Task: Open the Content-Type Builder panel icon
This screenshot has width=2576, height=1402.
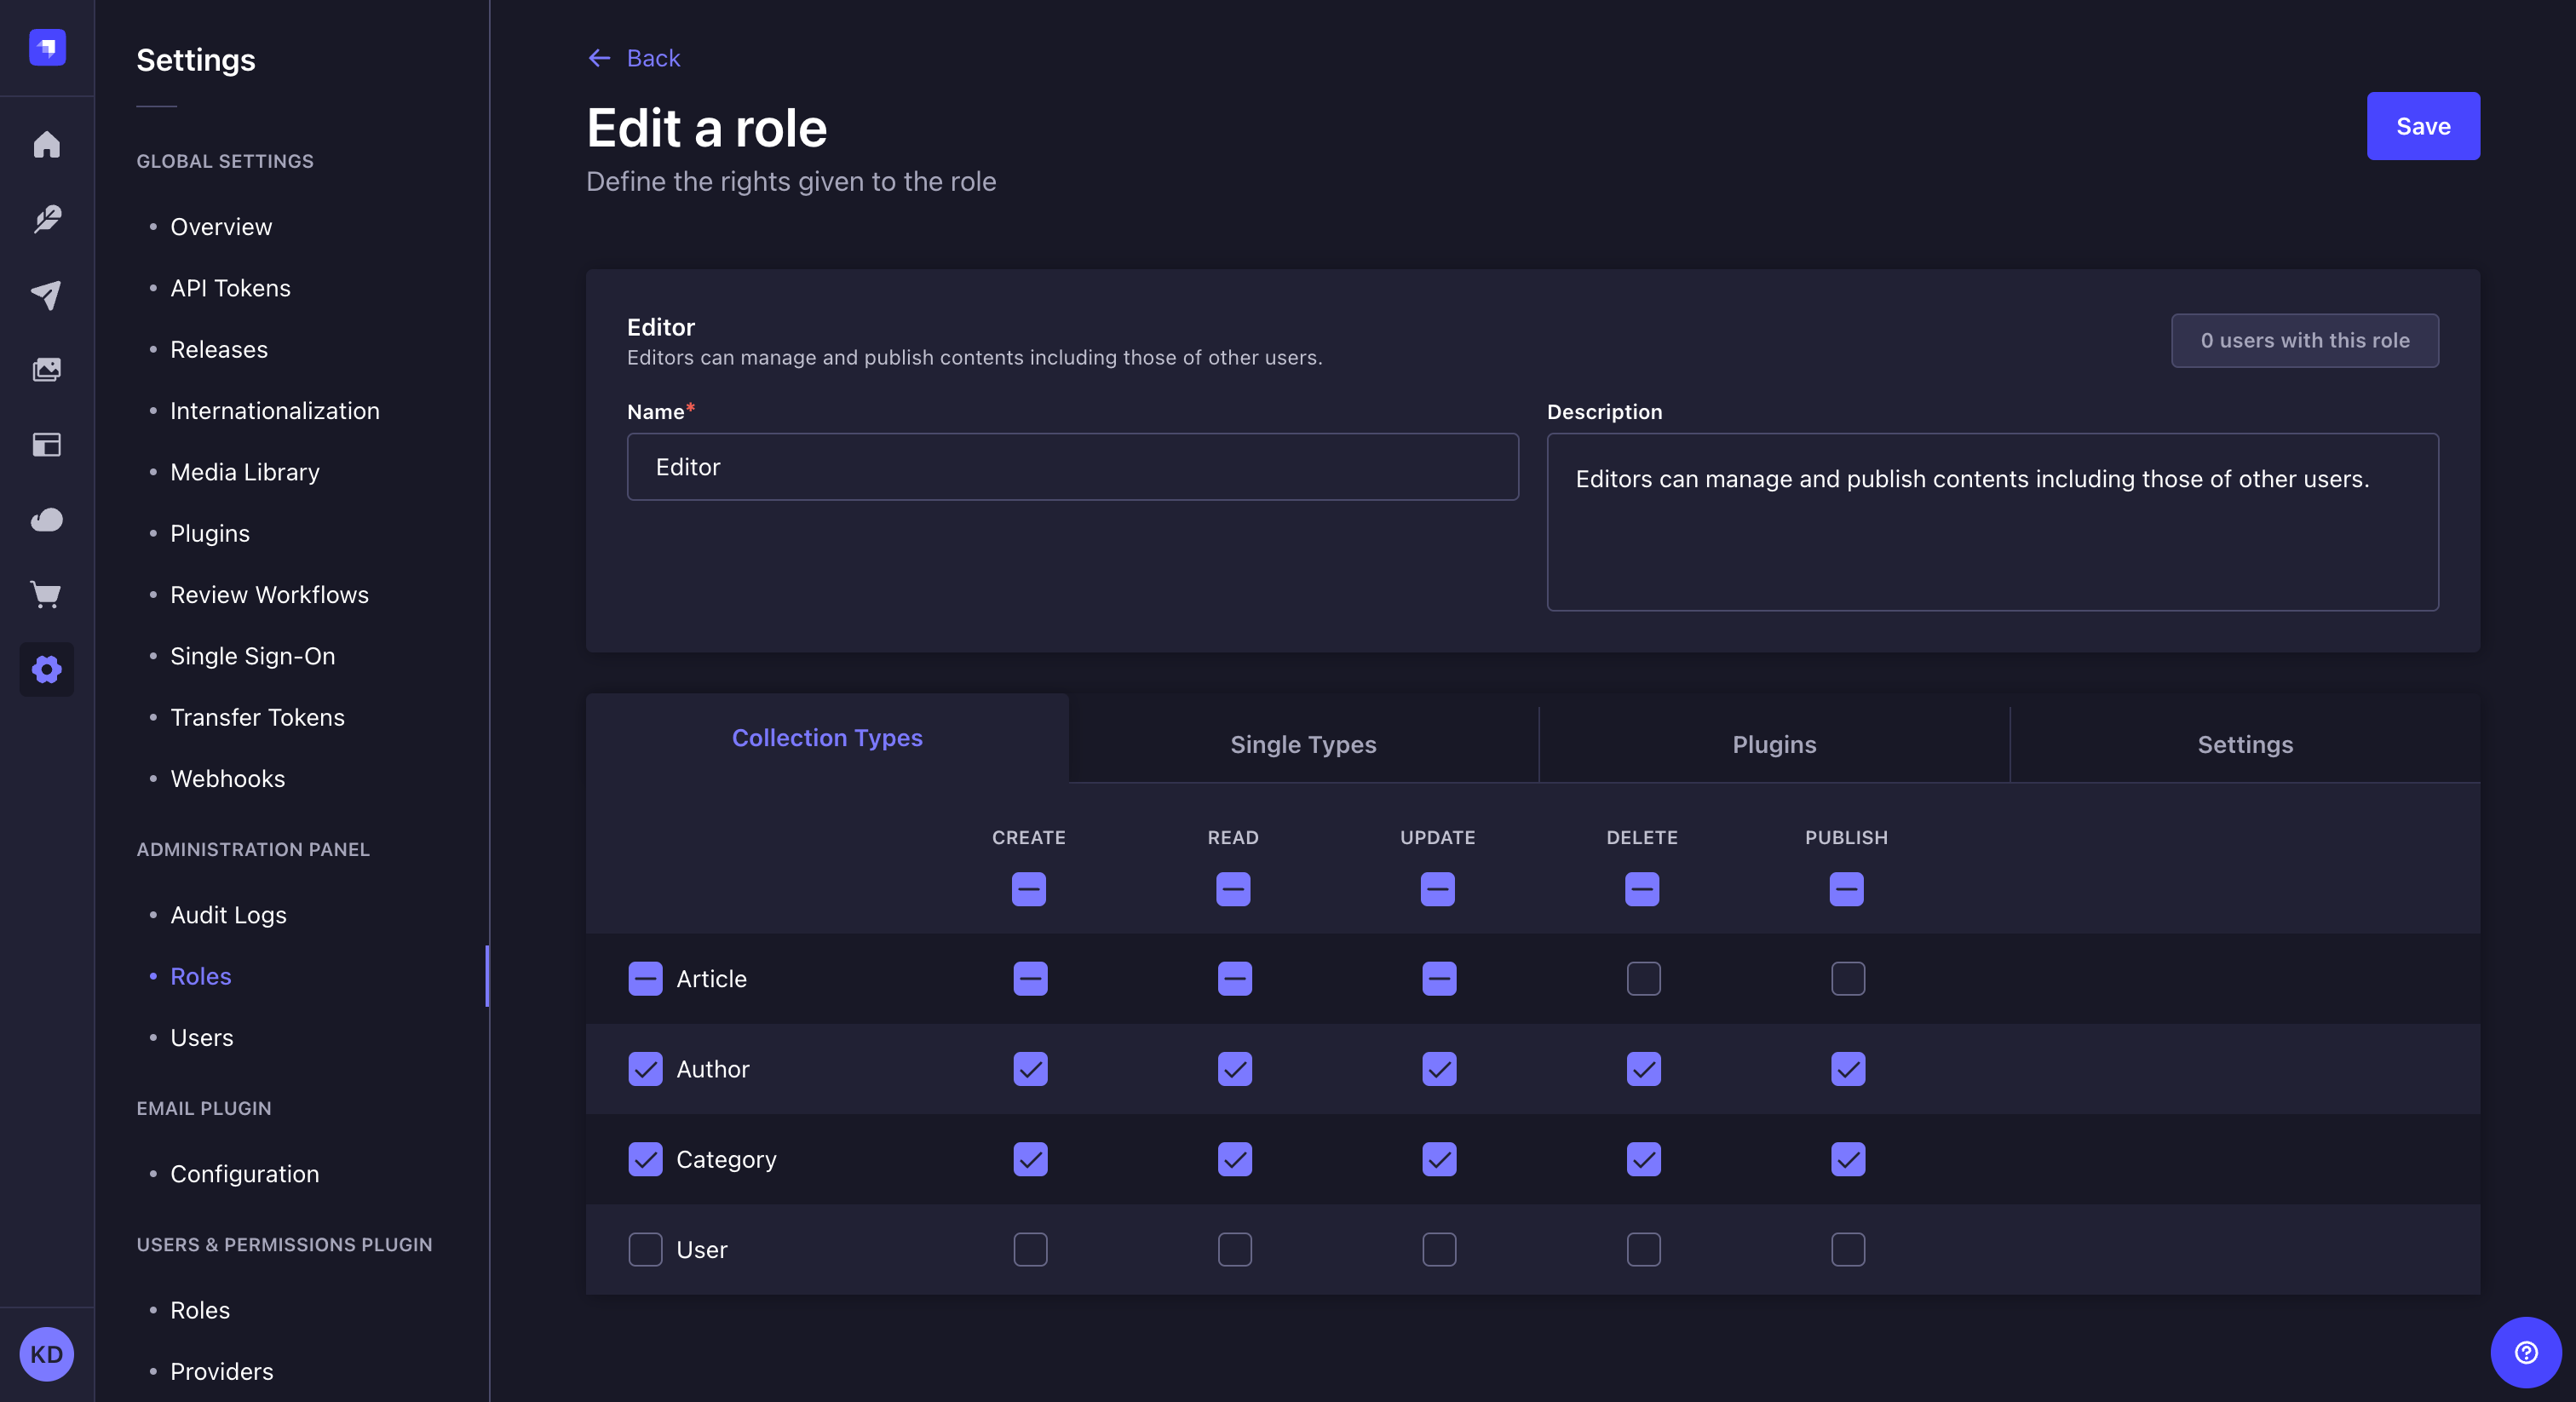Action: click(47, 445)
